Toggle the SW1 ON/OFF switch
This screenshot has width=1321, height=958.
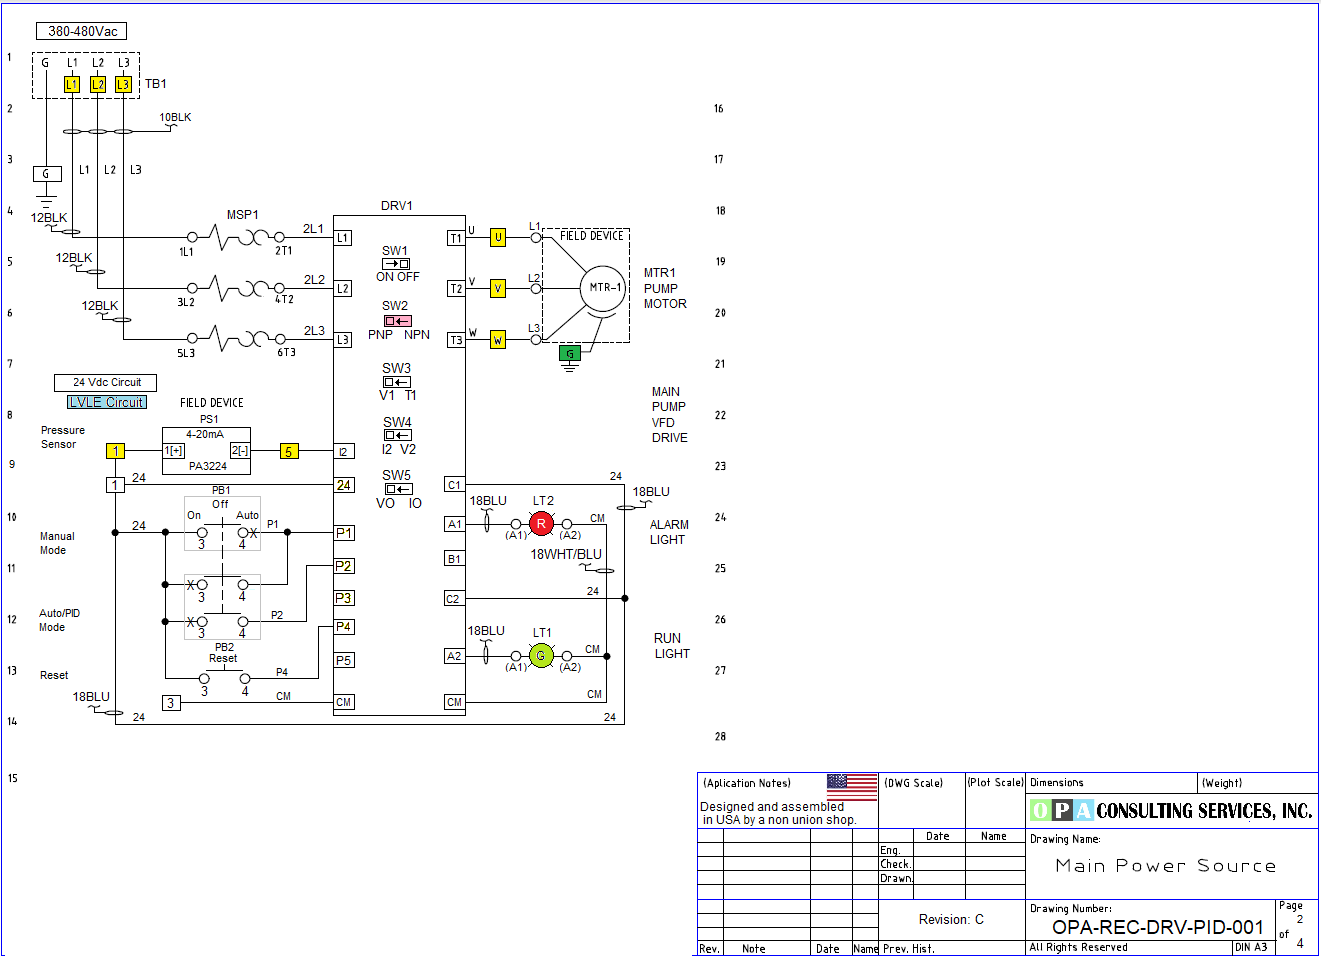[396, 264]
